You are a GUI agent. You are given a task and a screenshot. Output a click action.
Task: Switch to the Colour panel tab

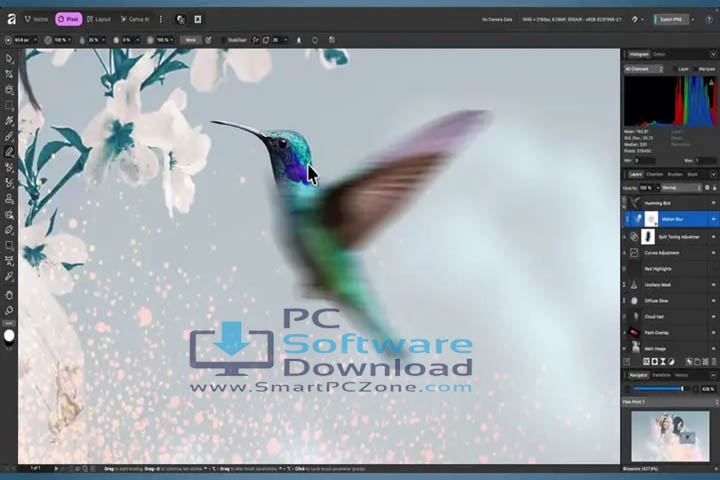click(659, 54)
